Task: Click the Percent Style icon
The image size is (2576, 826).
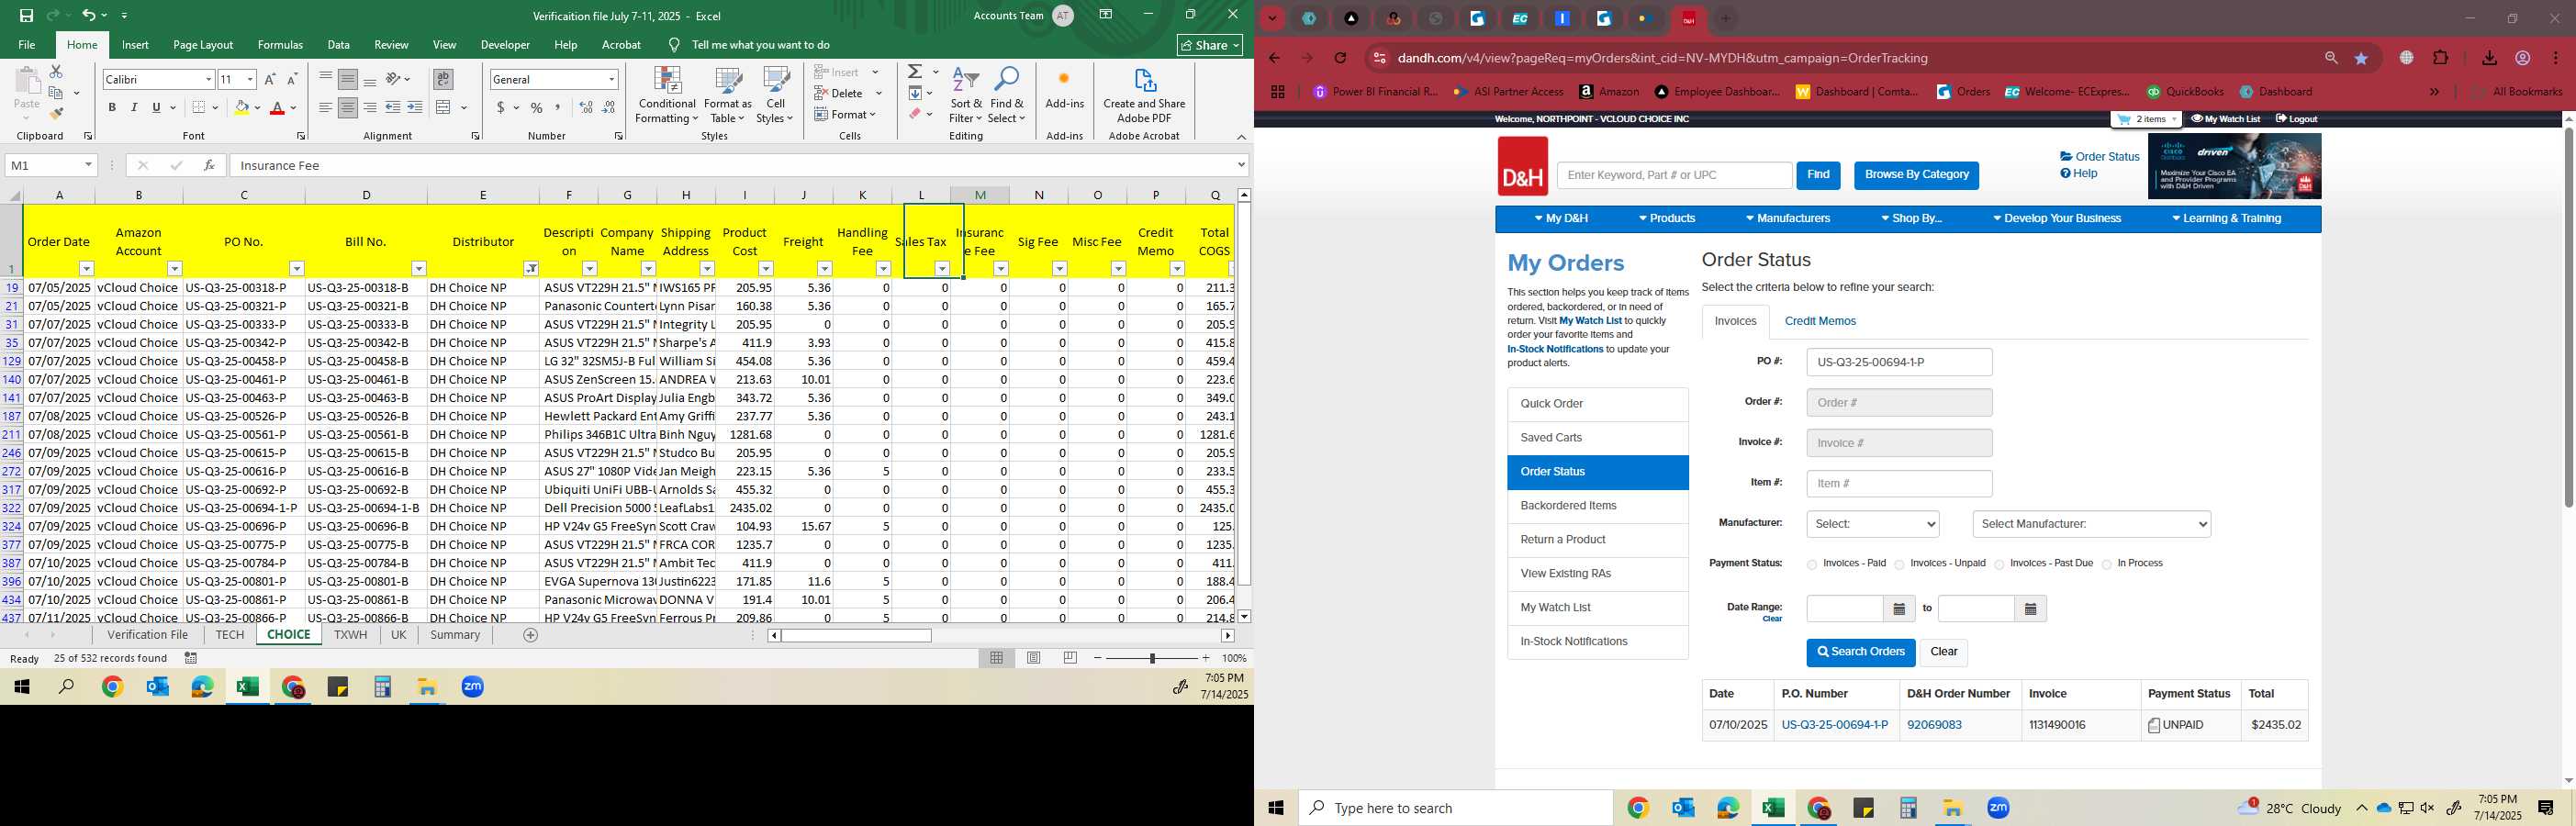Action: pos(537,107)
